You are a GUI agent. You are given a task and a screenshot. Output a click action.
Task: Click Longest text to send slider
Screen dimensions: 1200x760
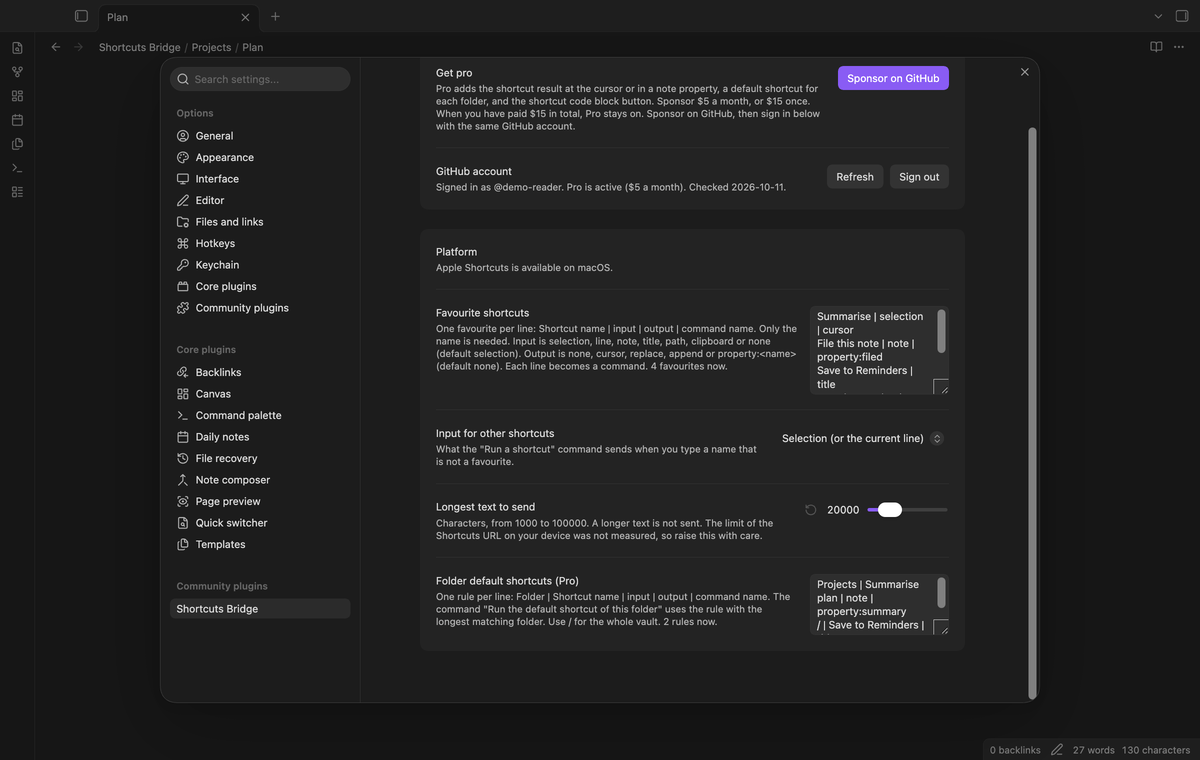pos(907,510)
